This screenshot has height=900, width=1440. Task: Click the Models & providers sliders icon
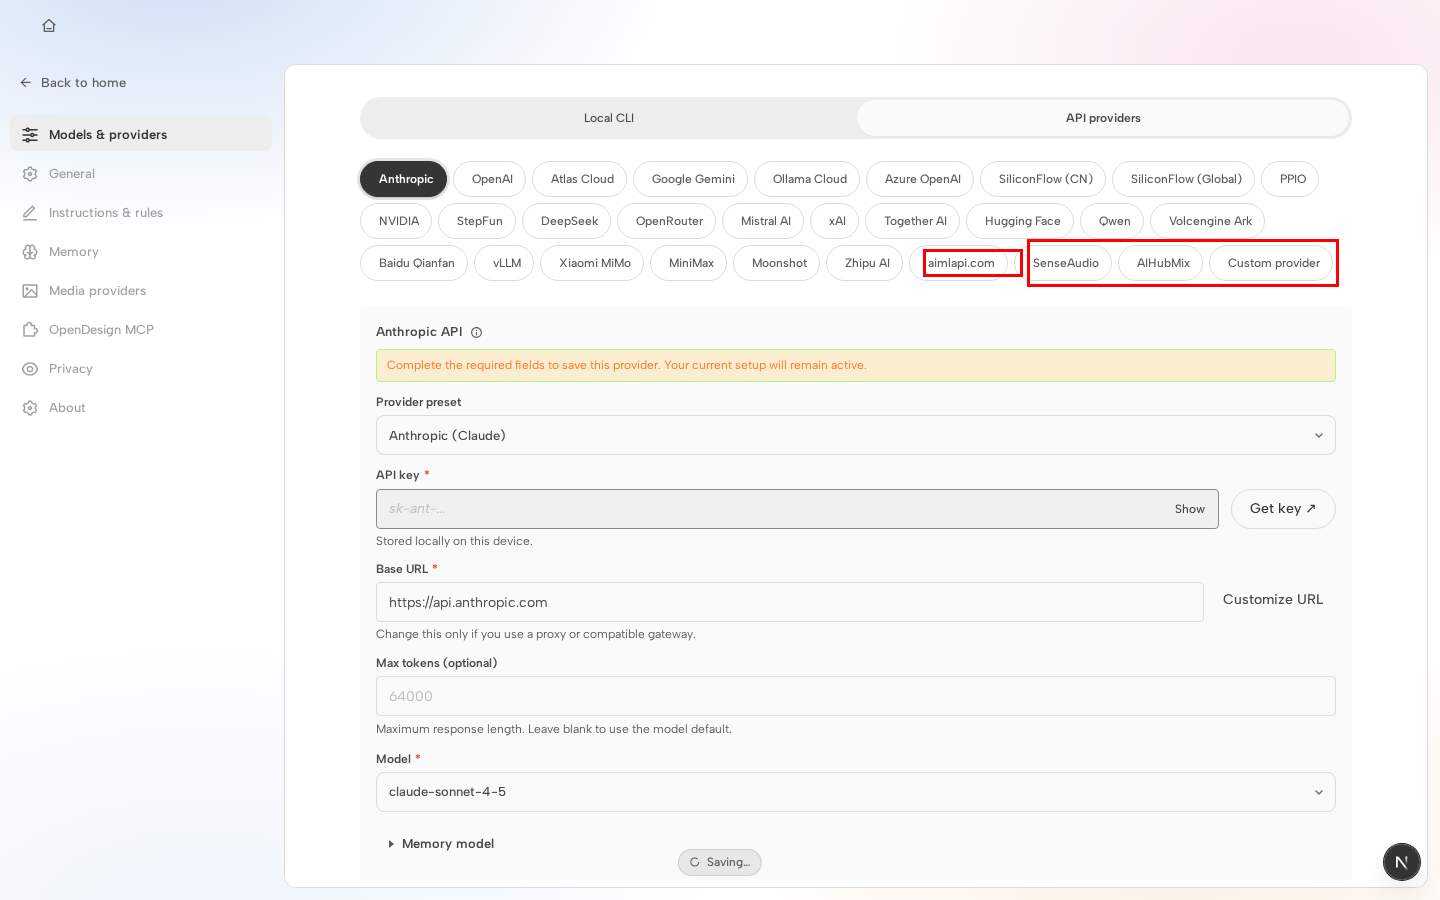[30, 135]
